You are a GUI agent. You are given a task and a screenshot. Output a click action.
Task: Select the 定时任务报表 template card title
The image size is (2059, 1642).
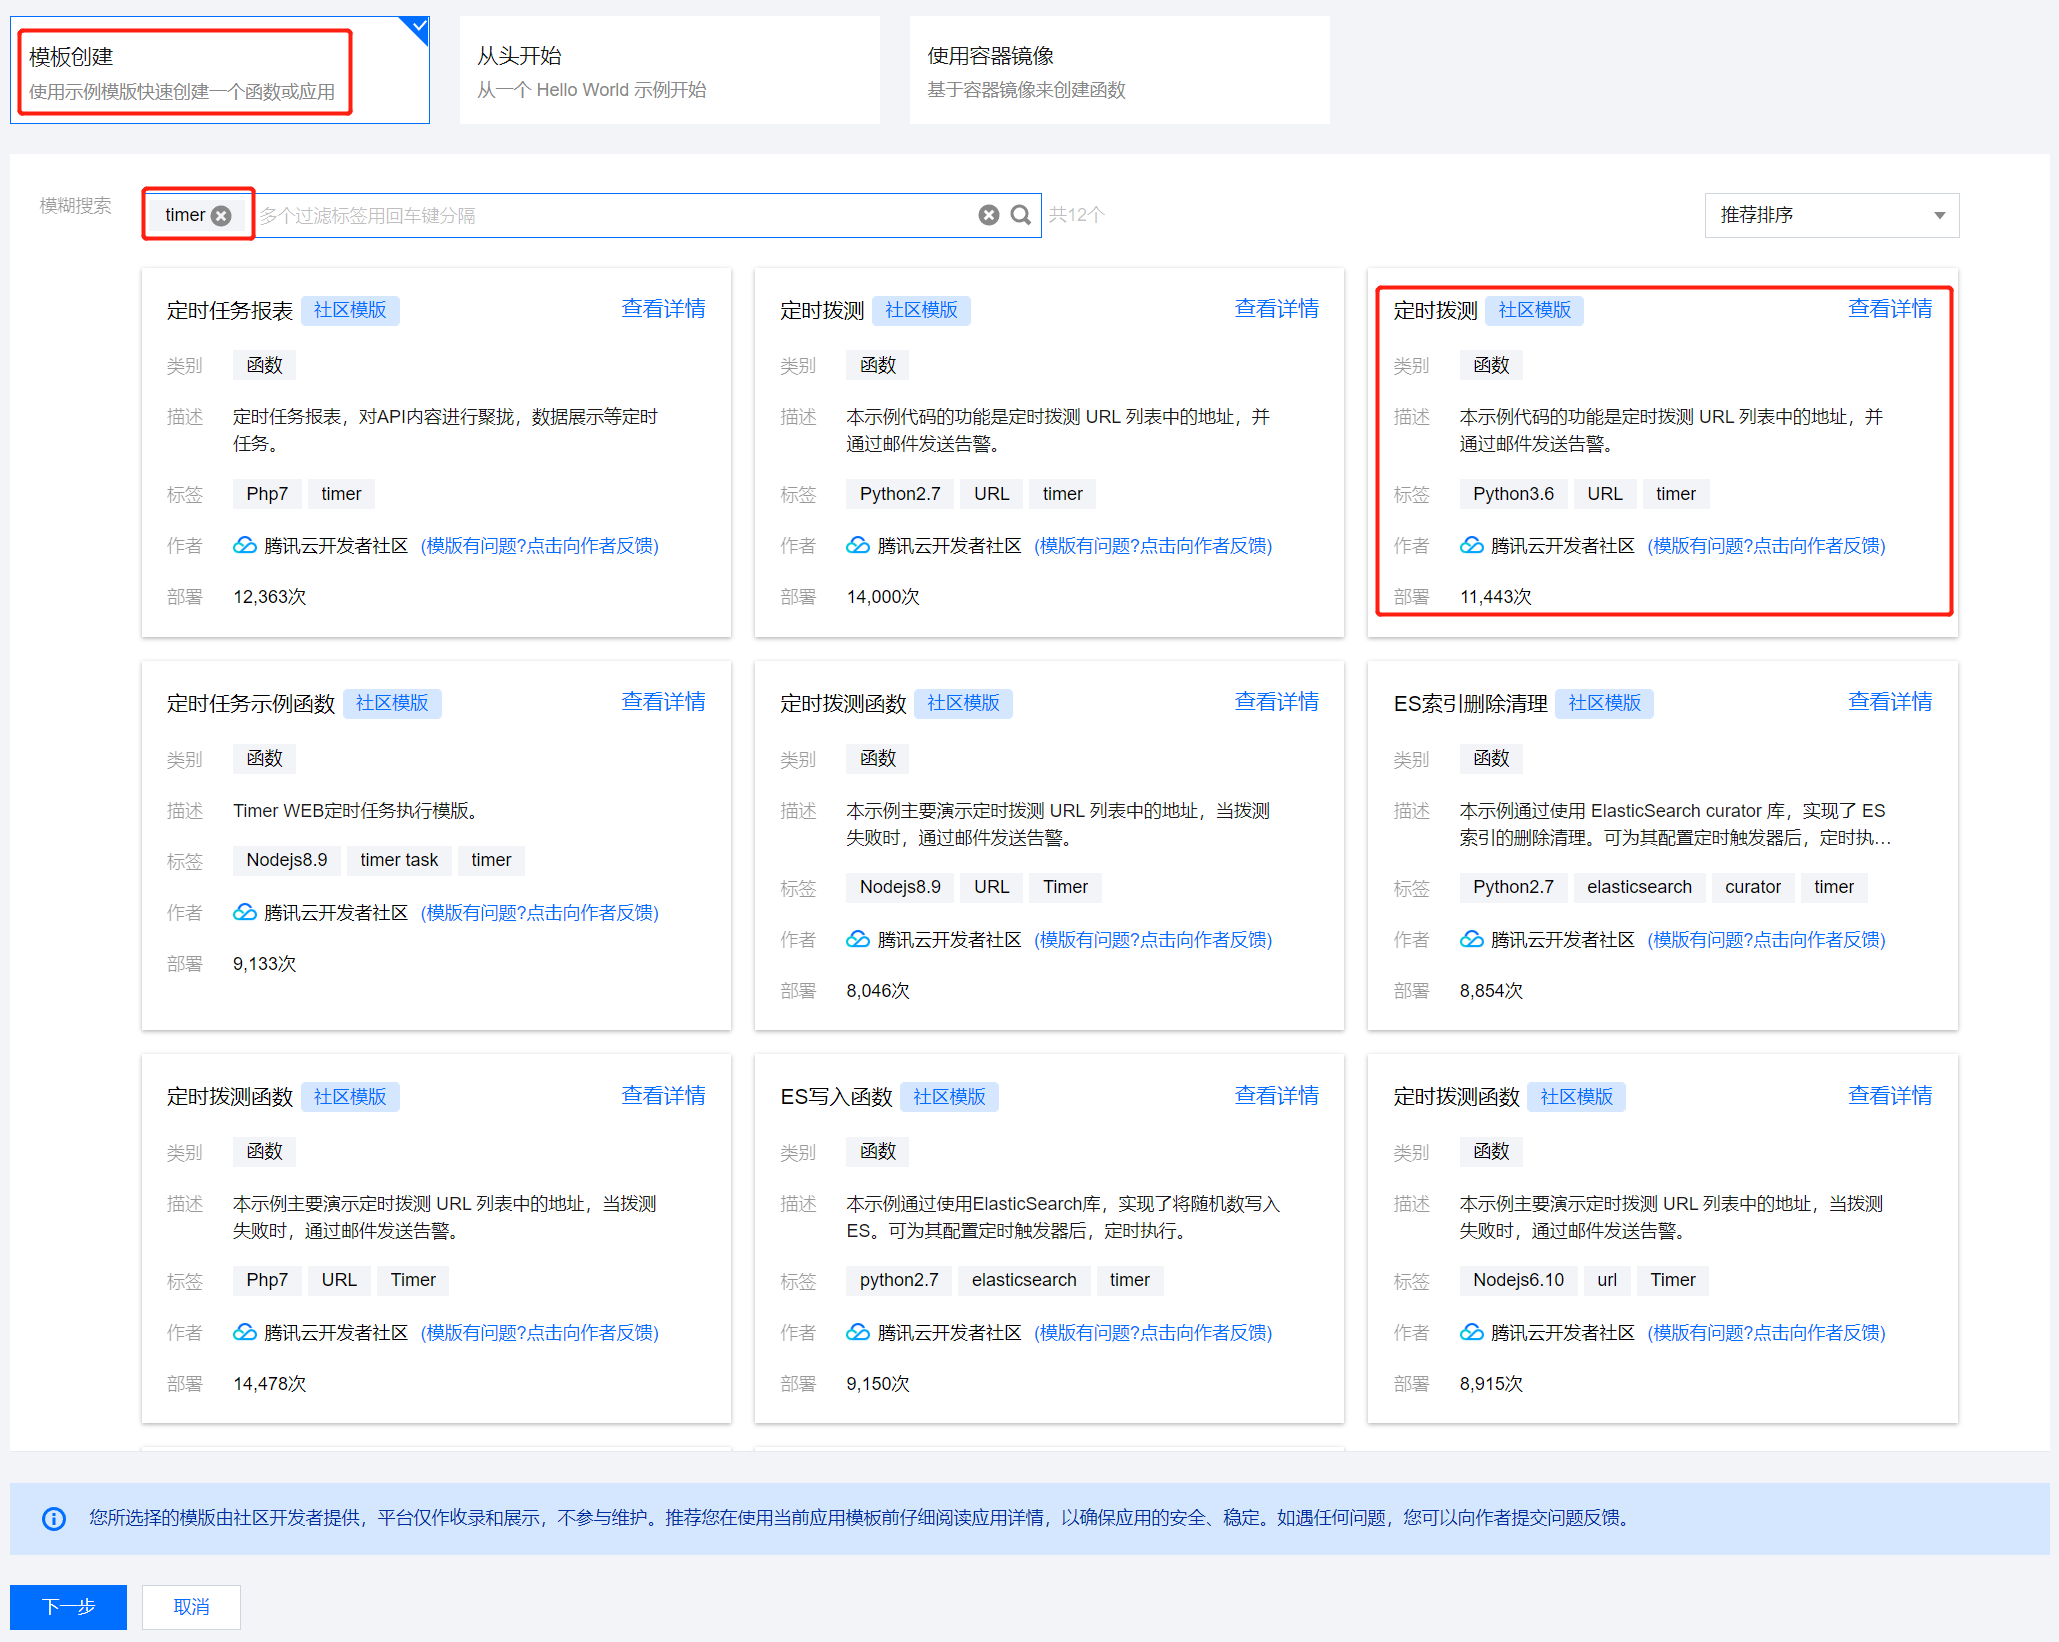230,311
